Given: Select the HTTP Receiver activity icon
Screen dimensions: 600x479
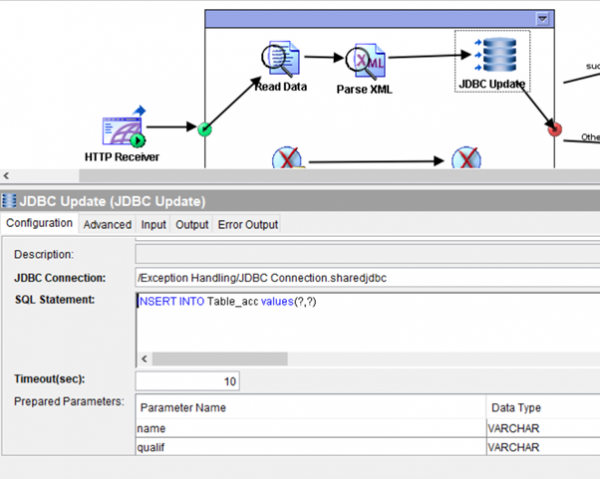Looking at the screenshot, I should (123, 128).
